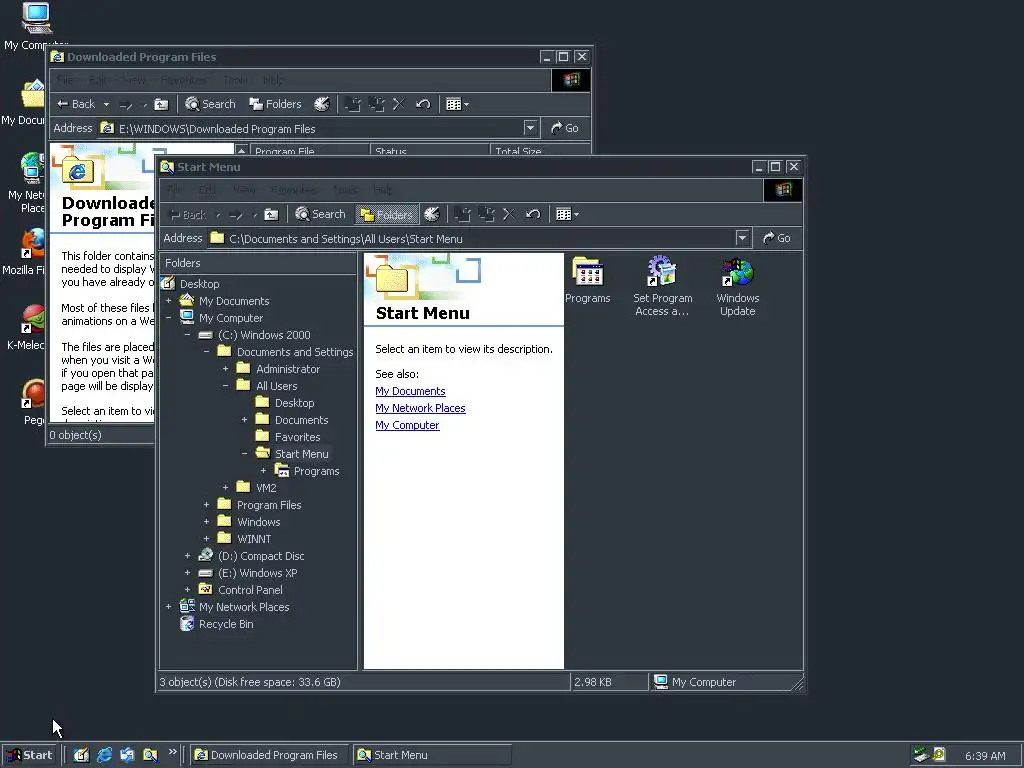Expand the Program Files folder node
Screen dimensions: 1024x768
point(206,505)
